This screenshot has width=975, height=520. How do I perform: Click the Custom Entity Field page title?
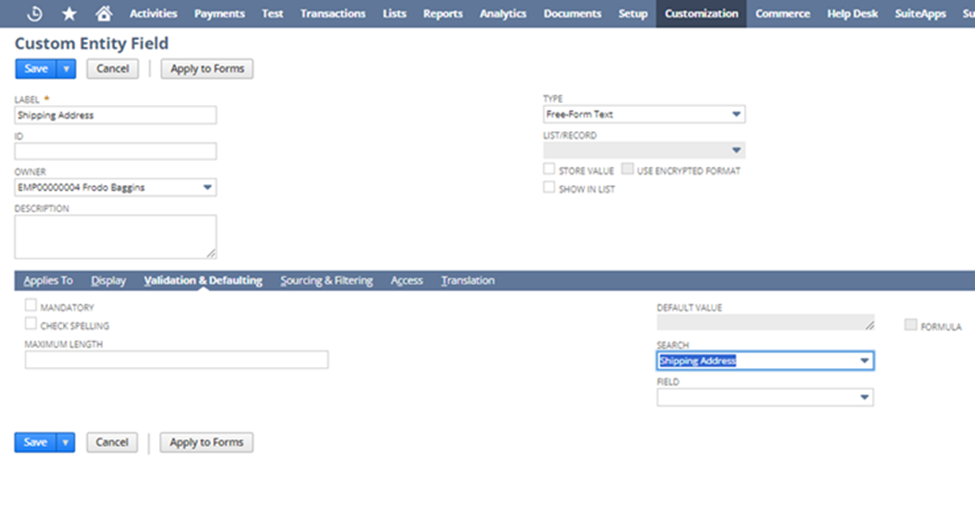pyautogui.click(x=91, y=44)
